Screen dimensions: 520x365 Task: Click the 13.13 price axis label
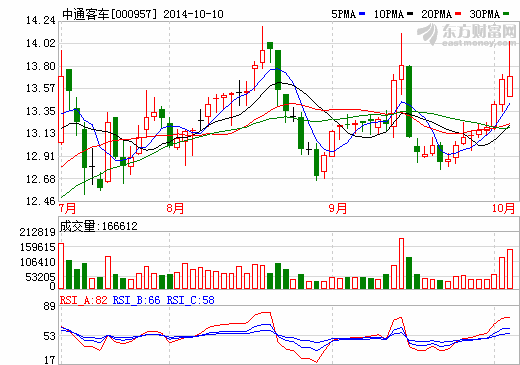[x=41, y=133]
